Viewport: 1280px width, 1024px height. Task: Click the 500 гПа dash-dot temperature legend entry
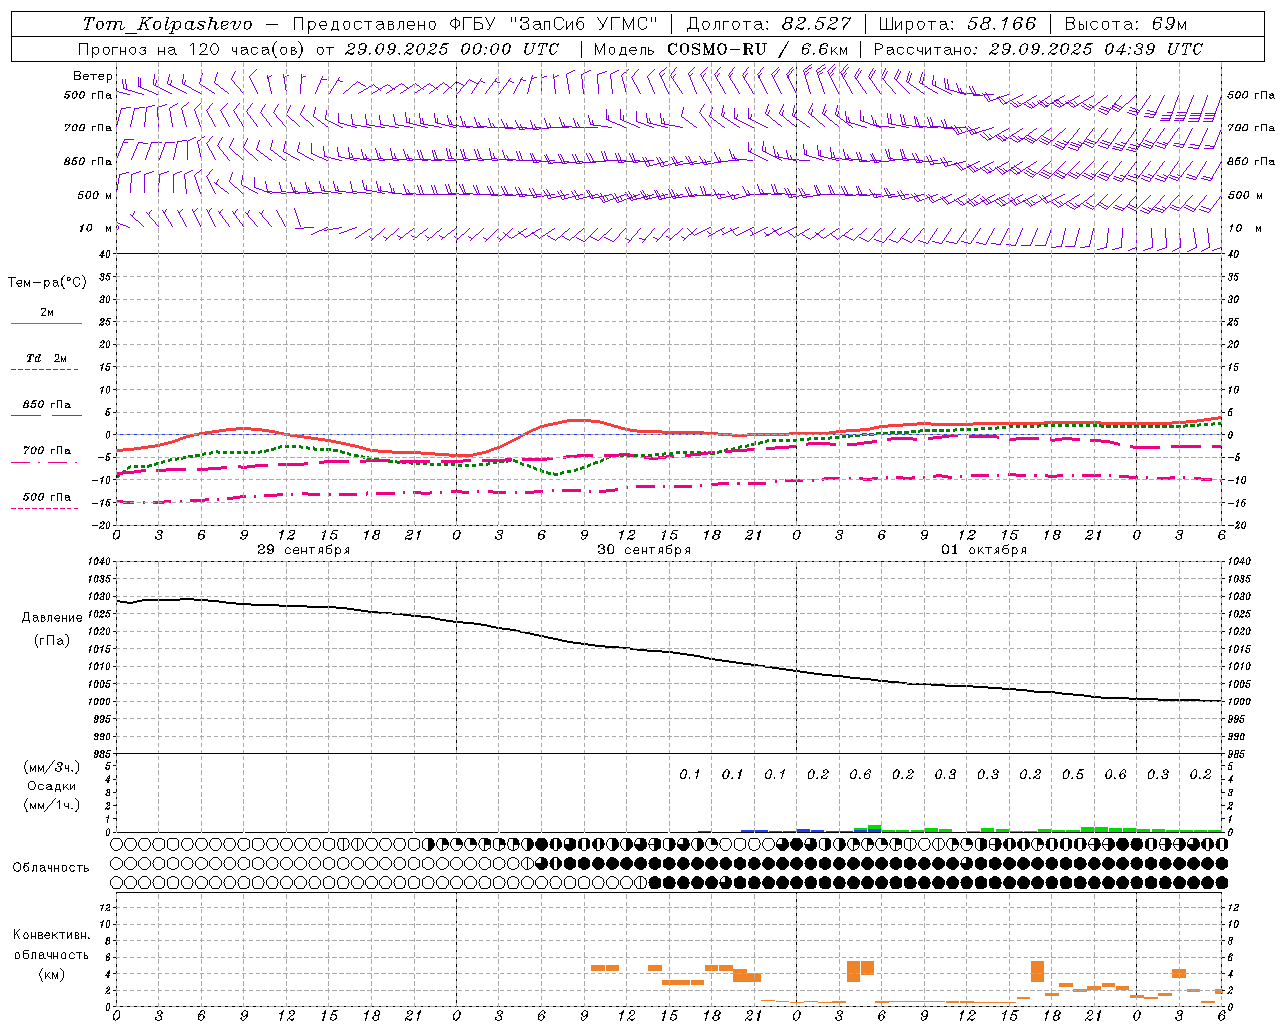(x=46, y=497)
